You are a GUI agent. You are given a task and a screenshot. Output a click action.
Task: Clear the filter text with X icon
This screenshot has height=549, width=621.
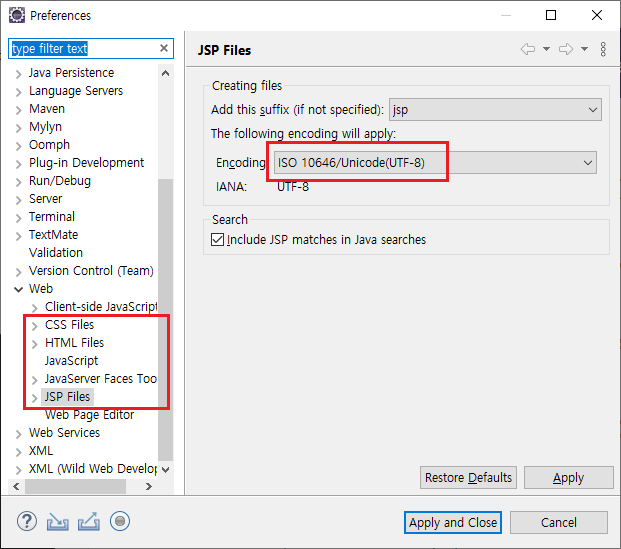[x=164, y=48]
